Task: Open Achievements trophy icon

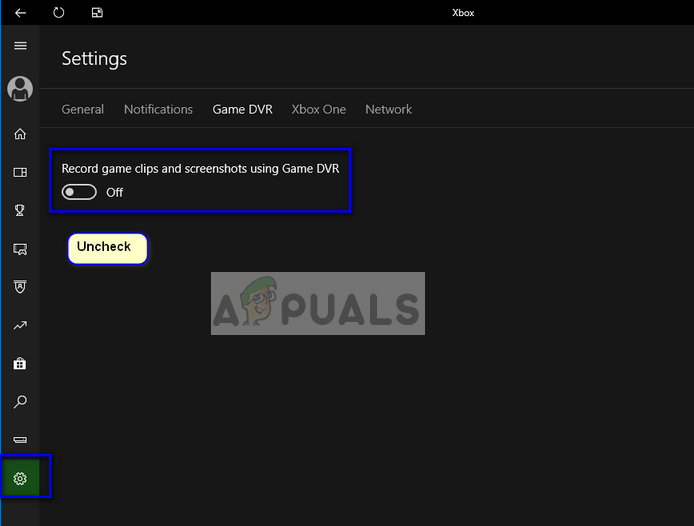Action: coord(20,210)
